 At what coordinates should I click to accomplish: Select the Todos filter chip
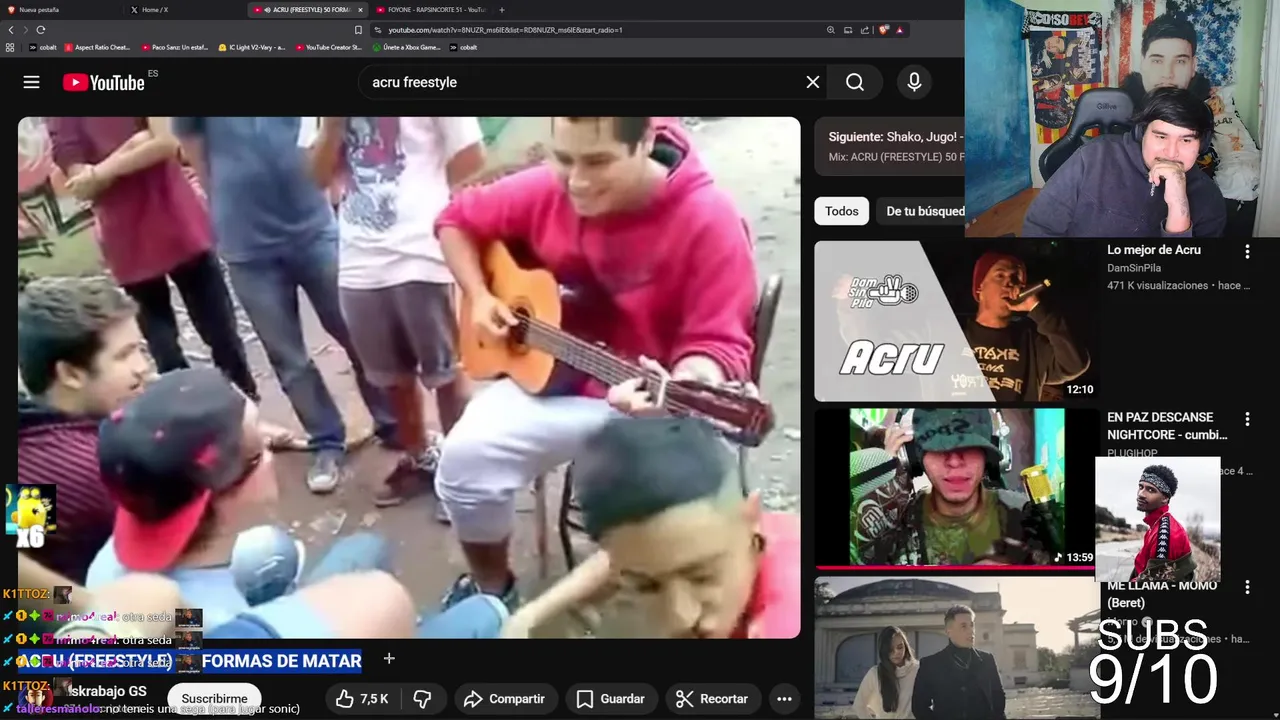pyautogui.click(x=841, y=211)
